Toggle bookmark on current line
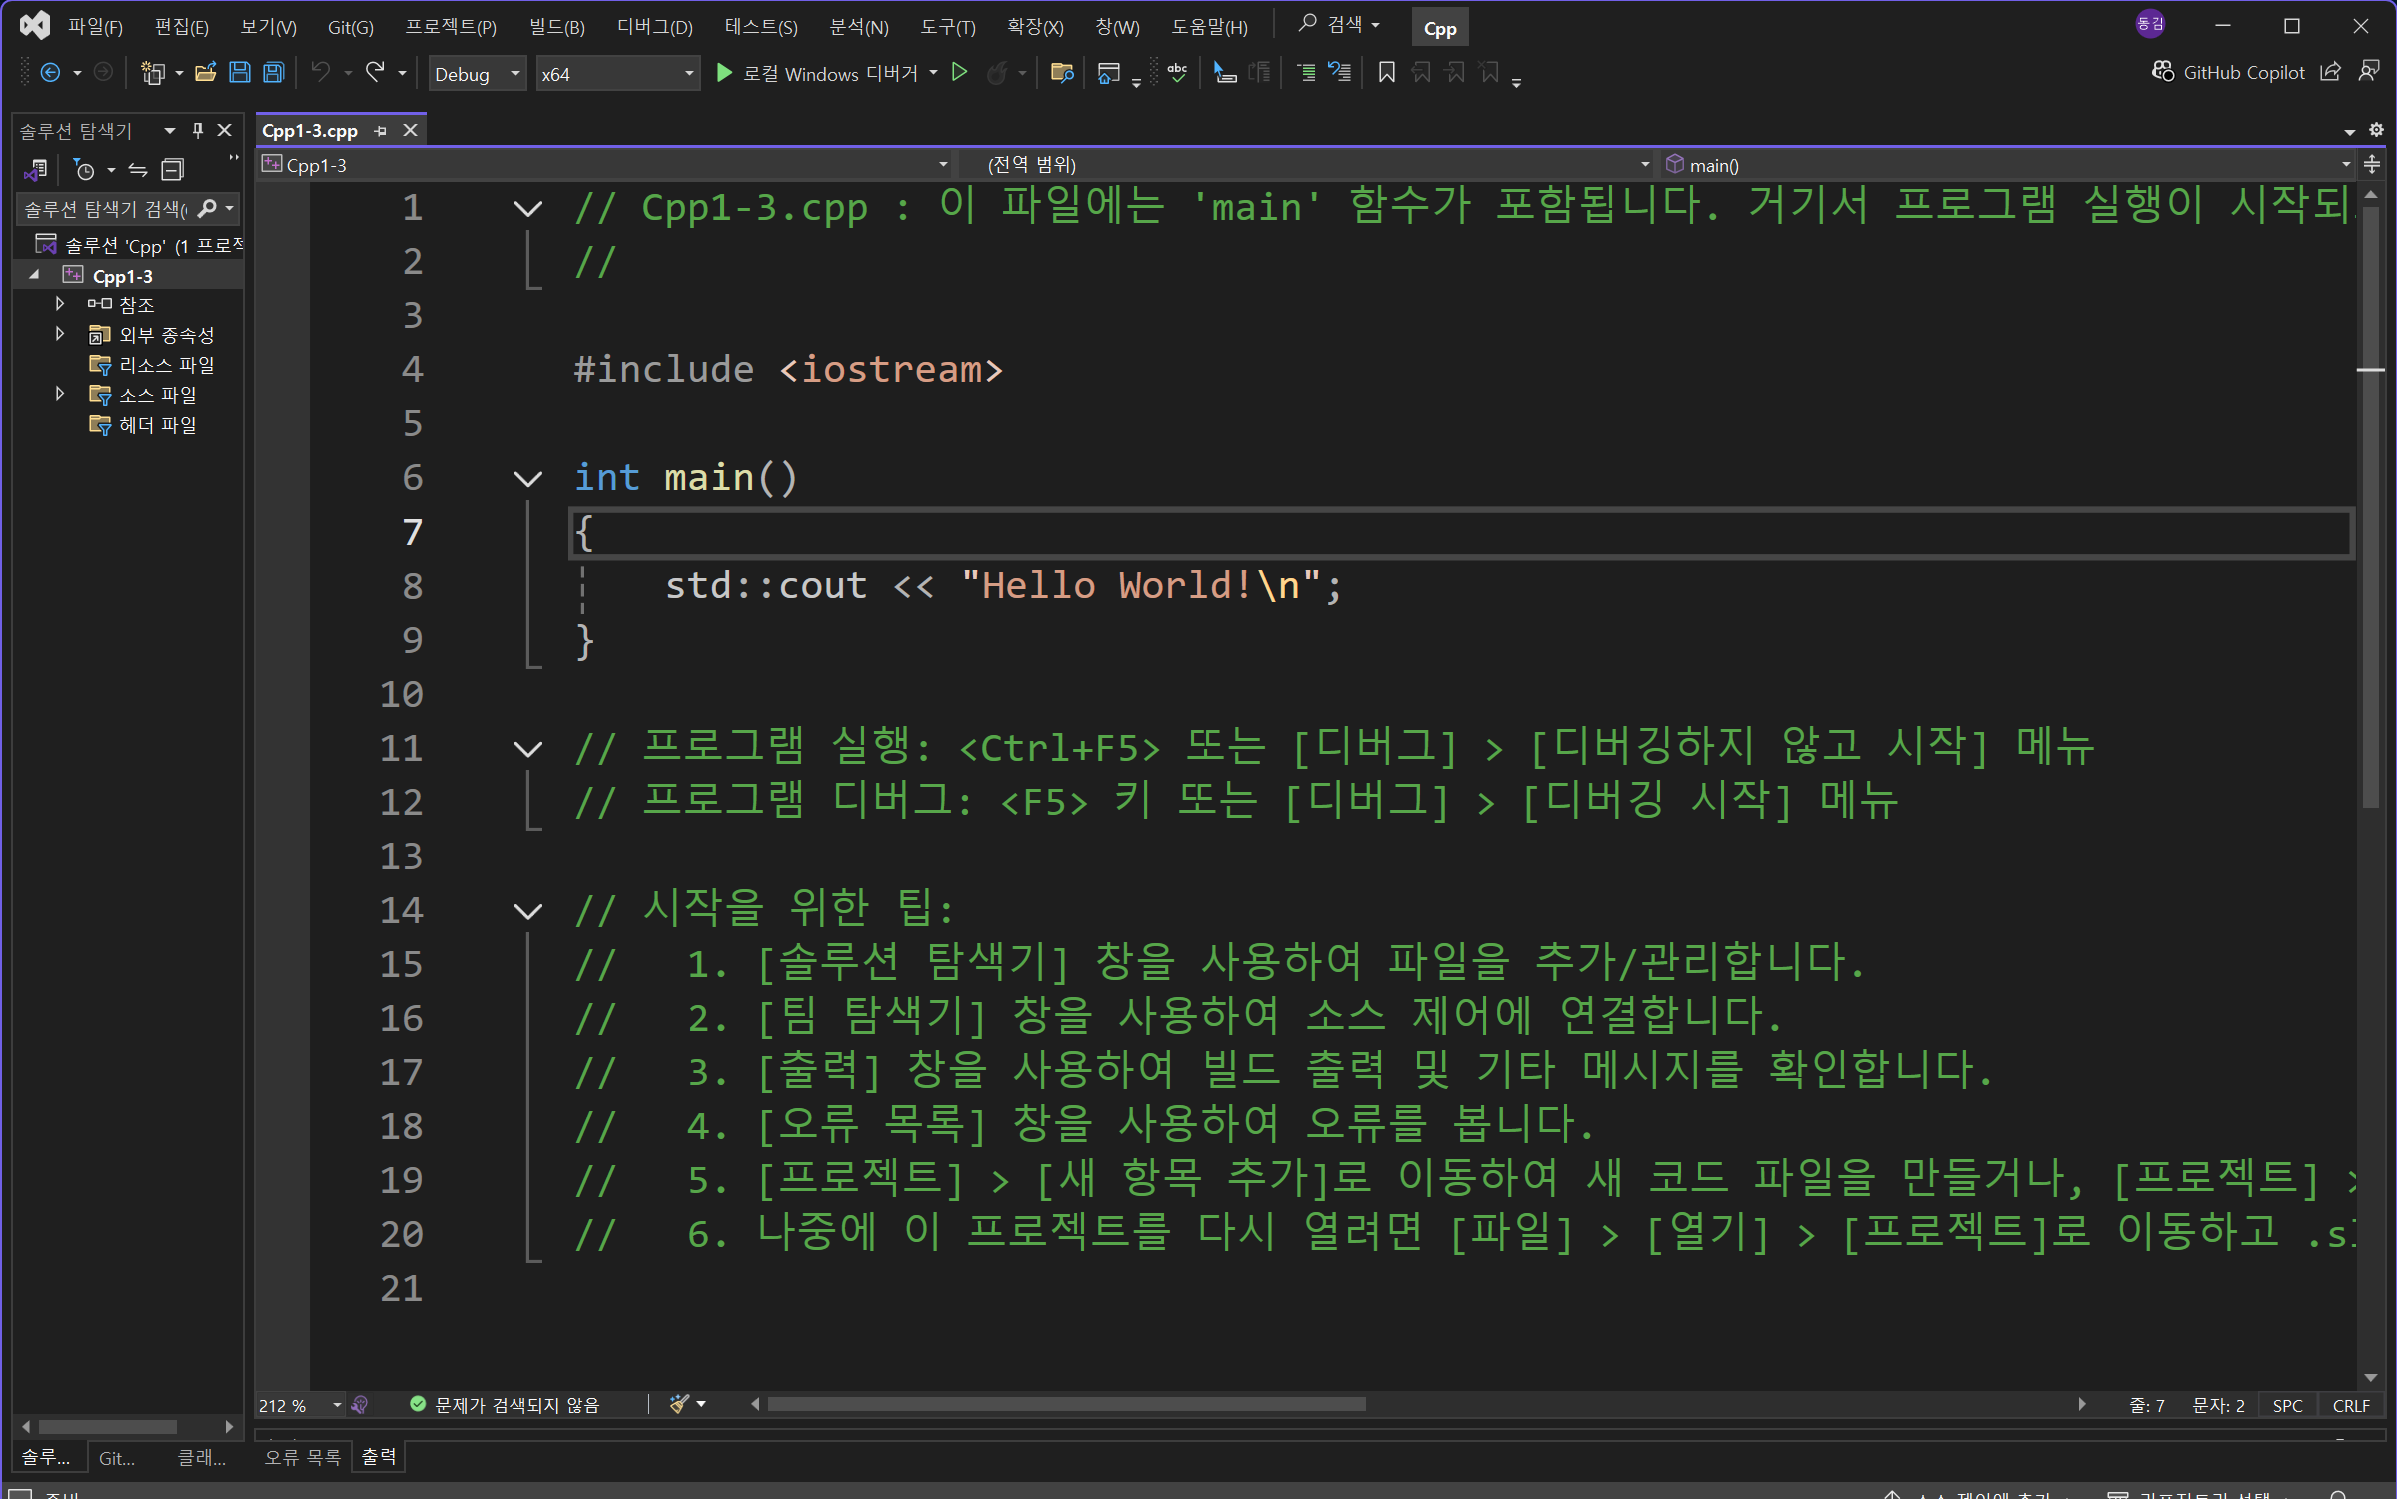 point(1386,73)
